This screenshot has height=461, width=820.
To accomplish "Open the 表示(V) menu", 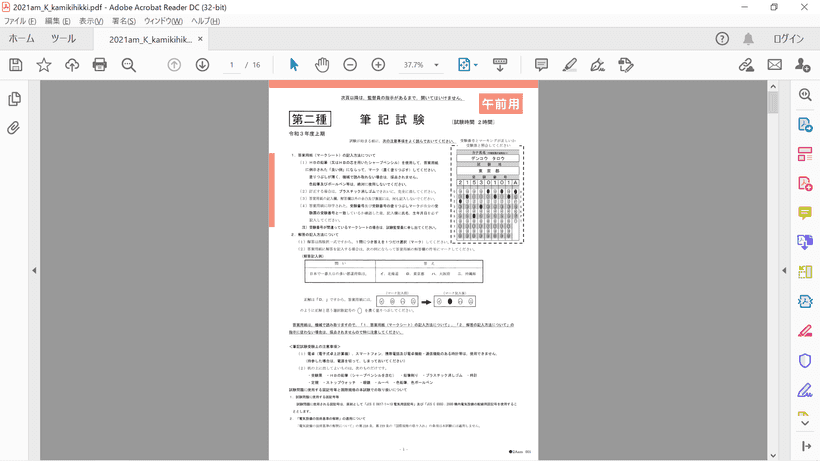I will (x=91, y=21).
